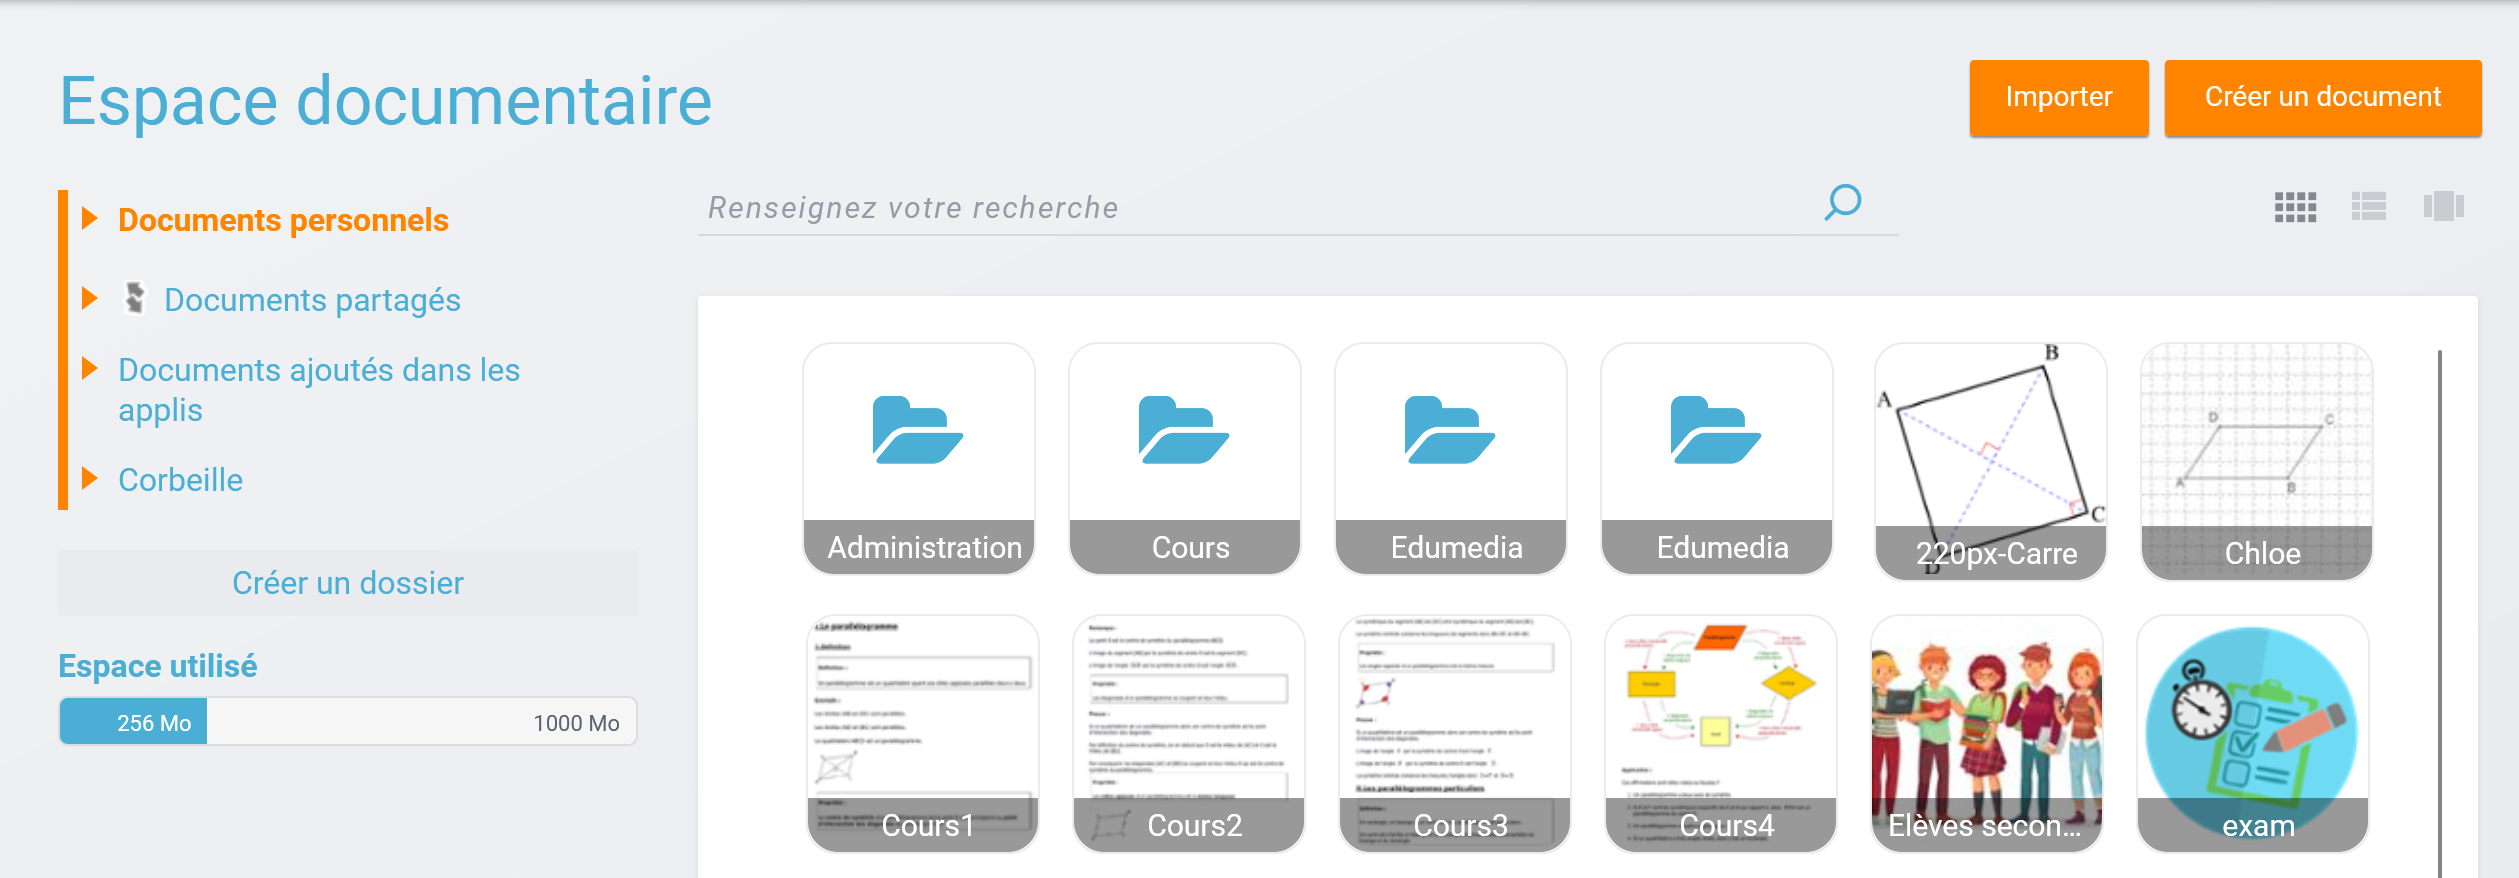The height and width of the screenshot is (878, 2519).
Task: Click the Importer button
Action: [x=2058, y=97]
